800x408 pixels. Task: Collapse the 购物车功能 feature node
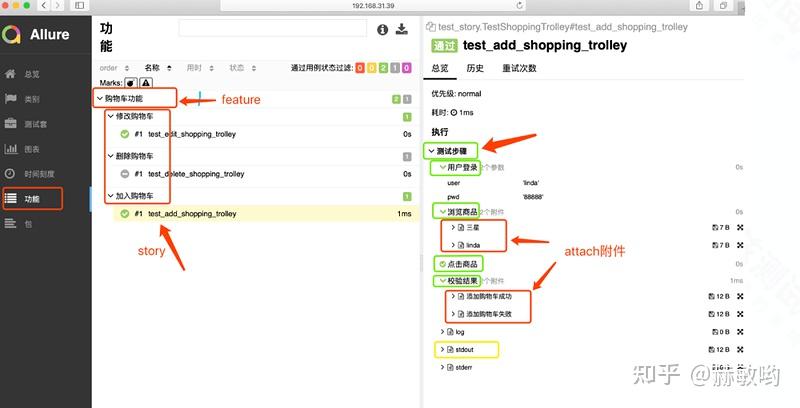100,98
